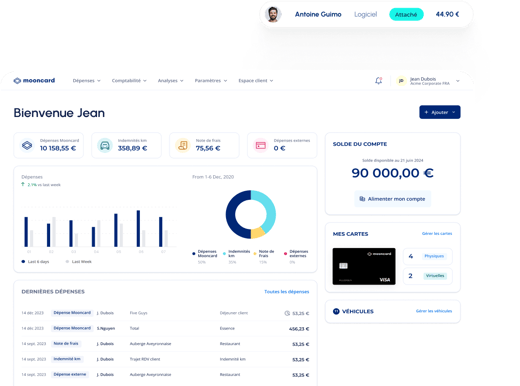The height and width of the screenshot is (386, 520).
Task: Expand the Jean Dubois account chevron
Action: coord(458,81)
